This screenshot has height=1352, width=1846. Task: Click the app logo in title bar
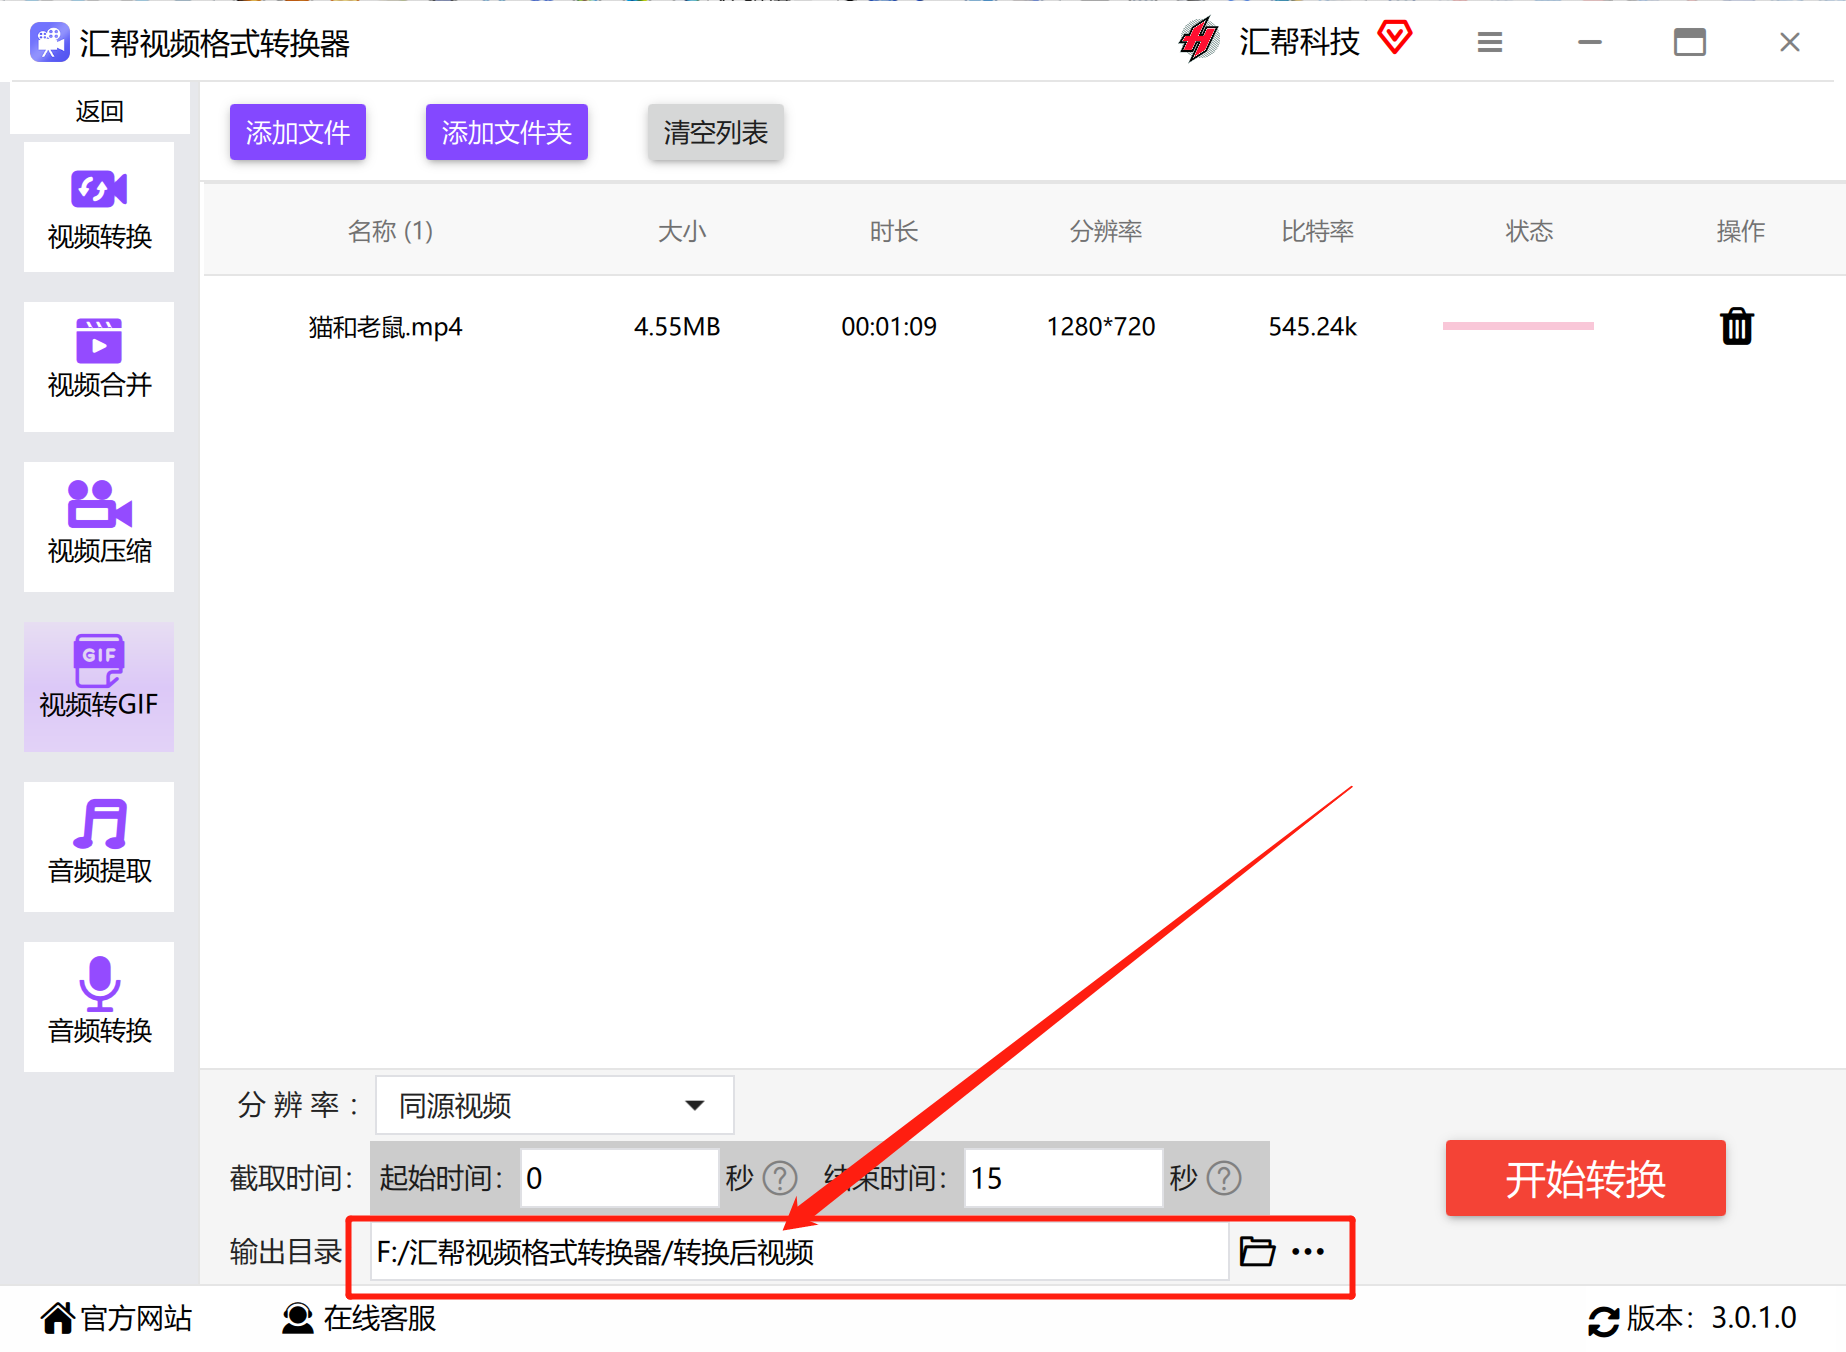[49, 43]
